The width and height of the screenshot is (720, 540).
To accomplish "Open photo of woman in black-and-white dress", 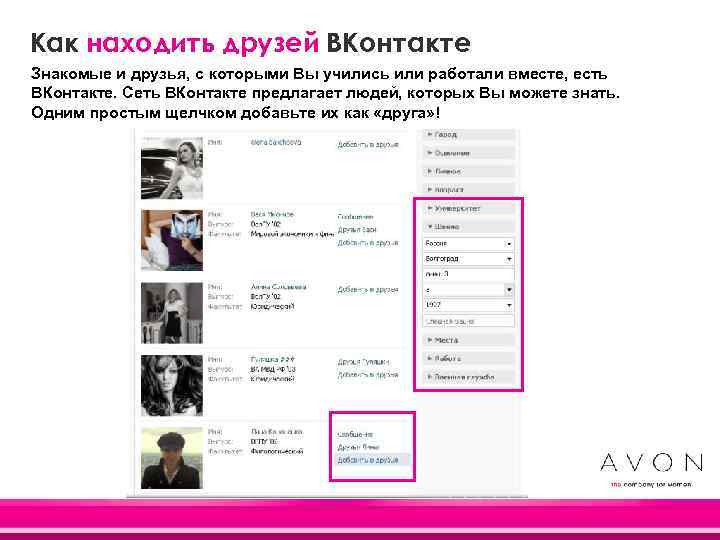I will [x=172, y=313].
